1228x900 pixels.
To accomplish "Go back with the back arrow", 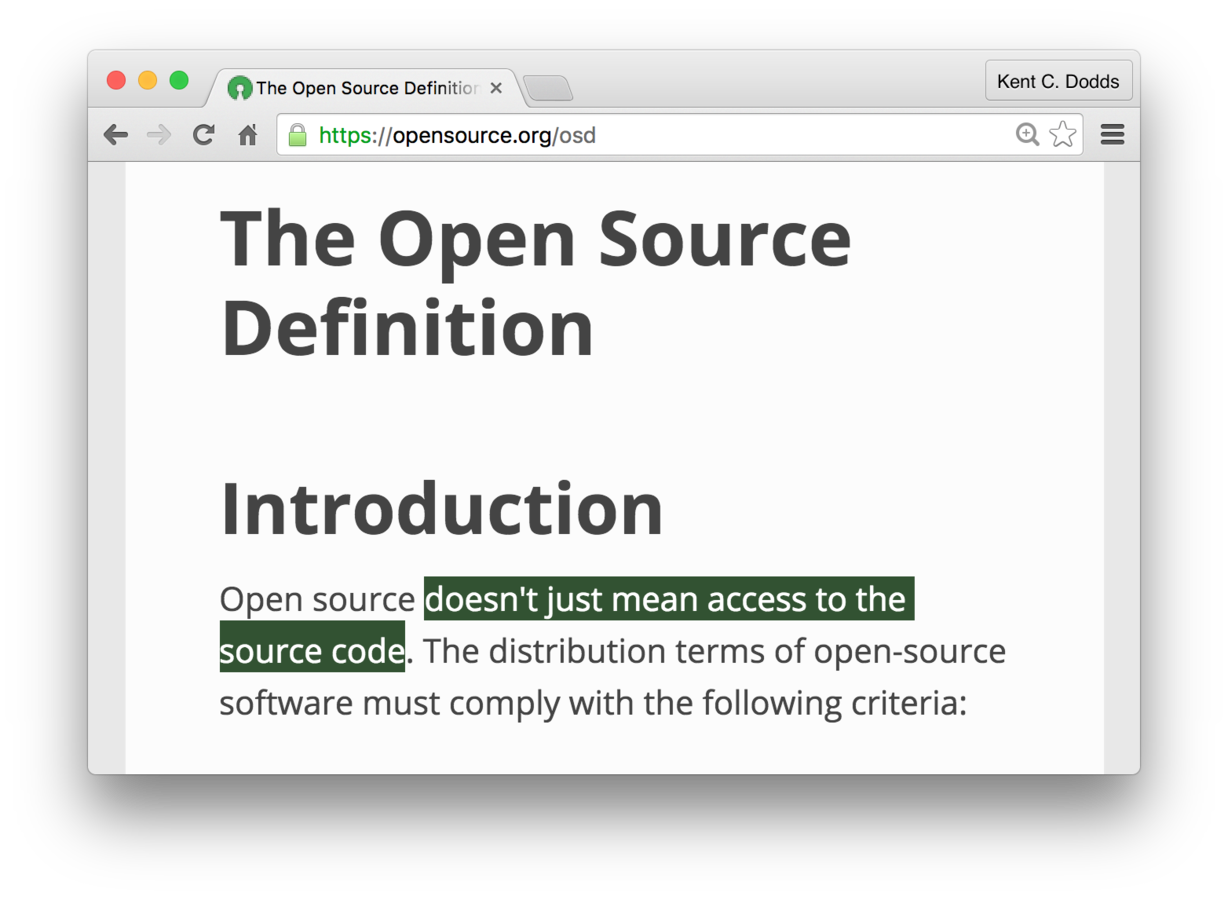I will [116, 135].
